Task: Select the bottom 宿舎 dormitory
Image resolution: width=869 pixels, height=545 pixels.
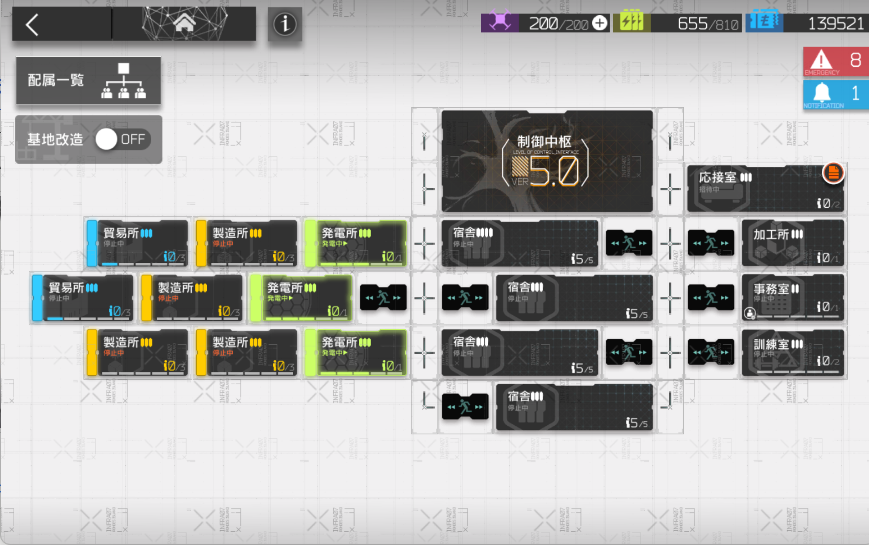Action: coord(574,407)
